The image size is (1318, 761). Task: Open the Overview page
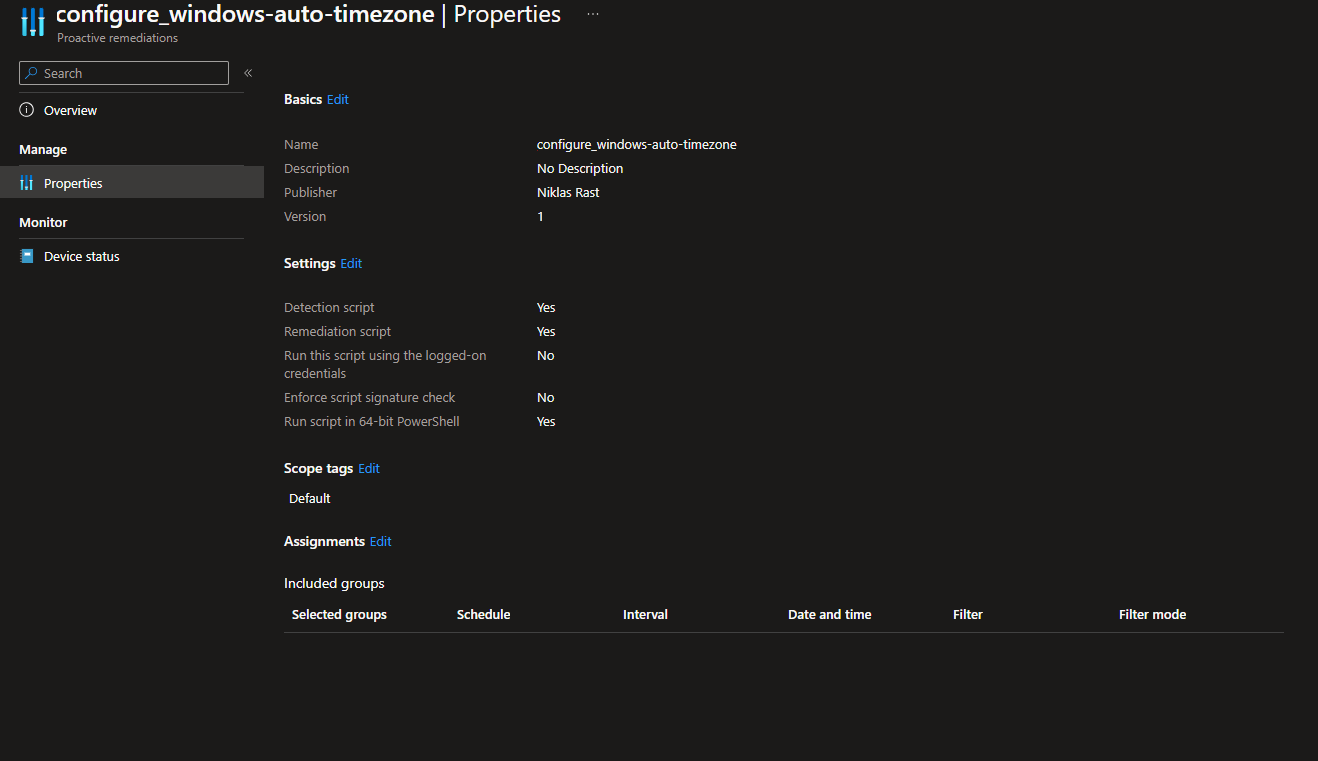[x=70, y=110]
